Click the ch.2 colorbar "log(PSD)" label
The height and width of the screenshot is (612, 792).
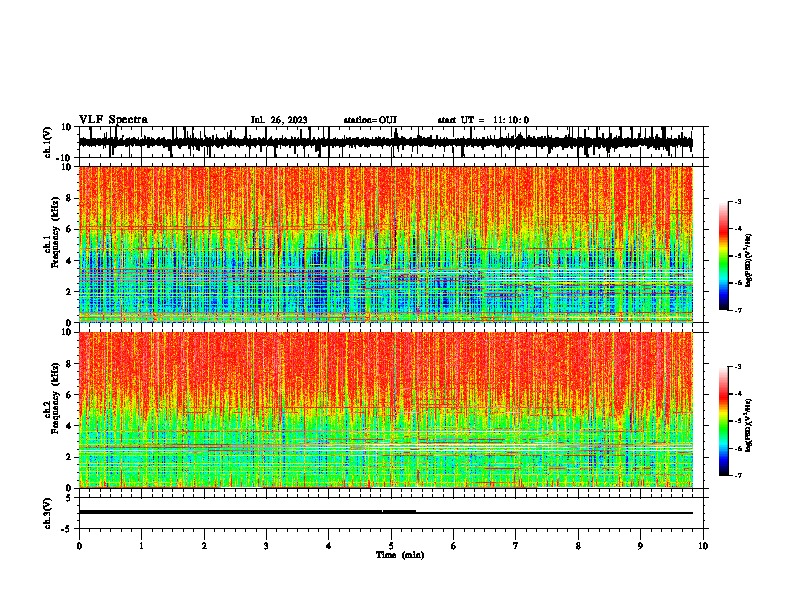(749, 425)
